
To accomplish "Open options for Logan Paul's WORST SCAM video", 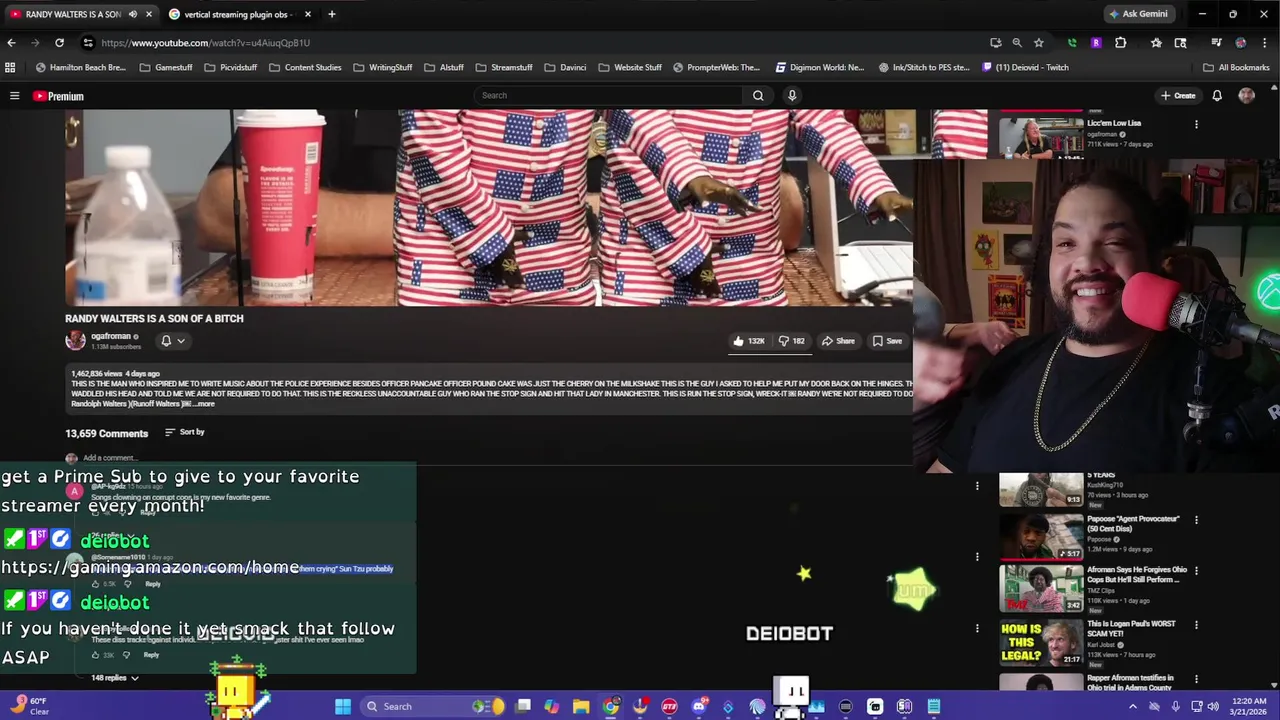I will (1196, 625).
